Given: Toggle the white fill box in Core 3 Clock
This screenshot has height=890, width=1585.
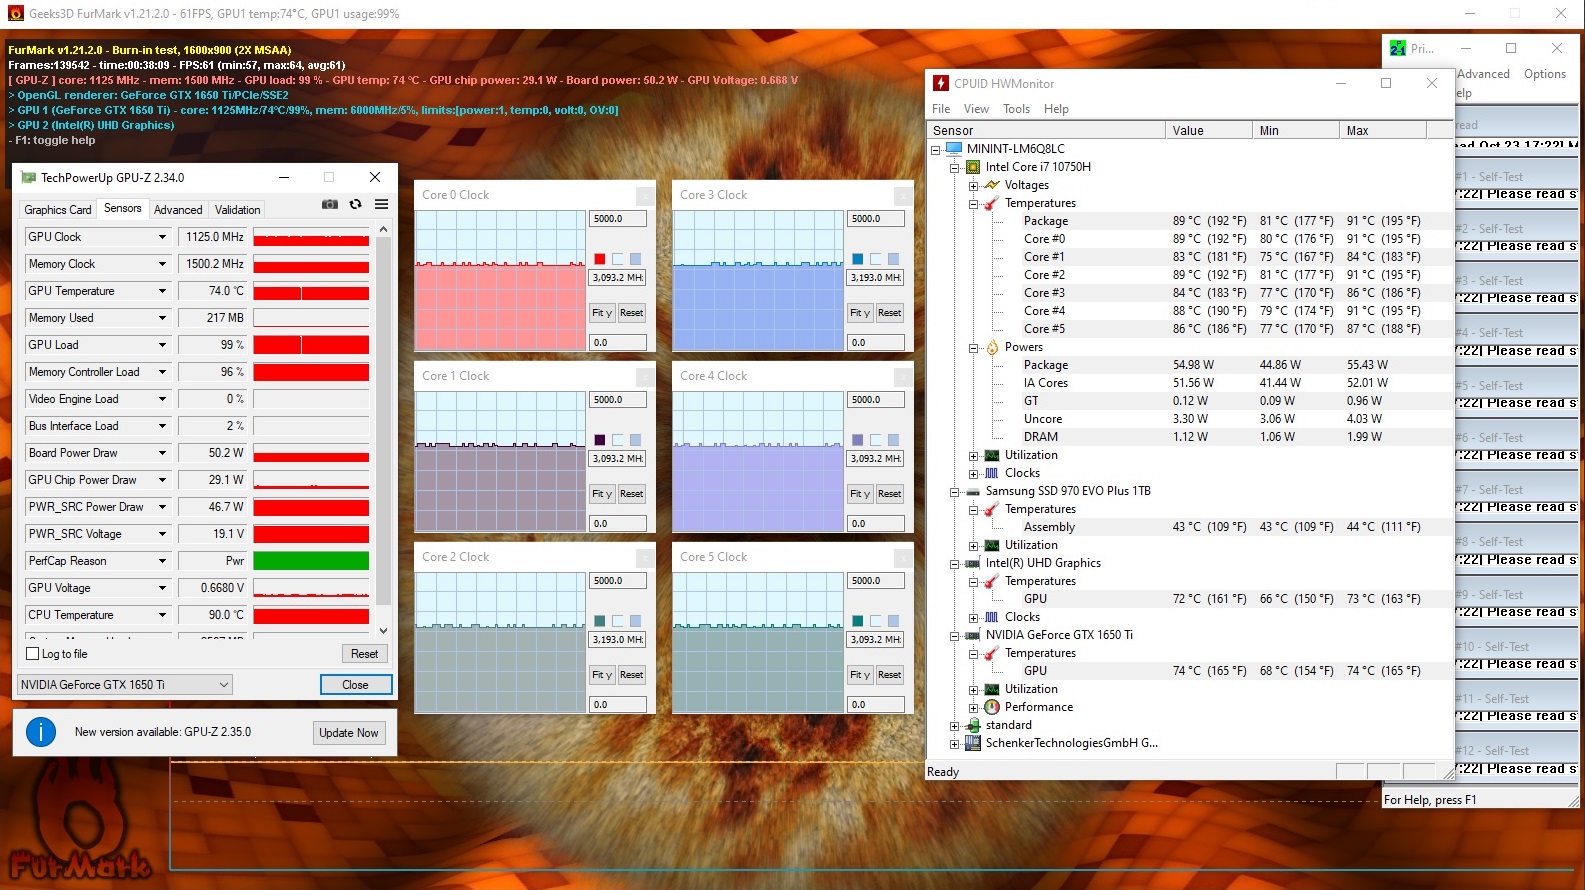Looking at the screenshot, I should tap(875, 259).
